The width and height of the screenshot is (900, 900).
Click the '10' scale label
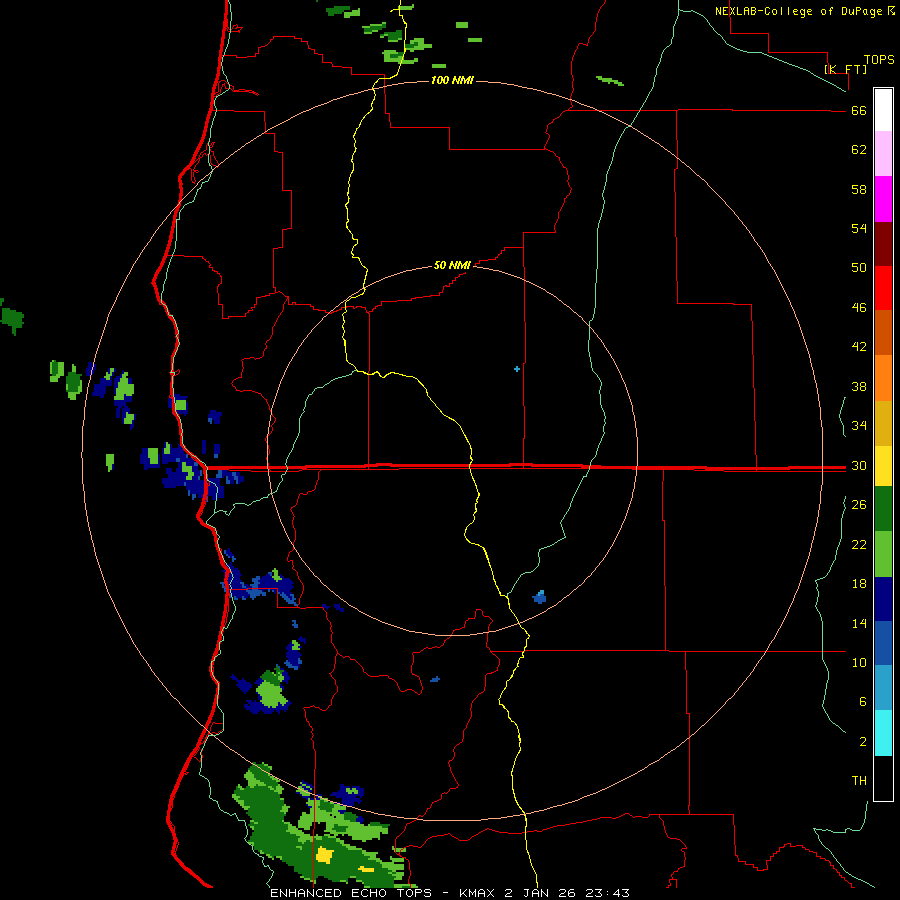tap(859, 662)
